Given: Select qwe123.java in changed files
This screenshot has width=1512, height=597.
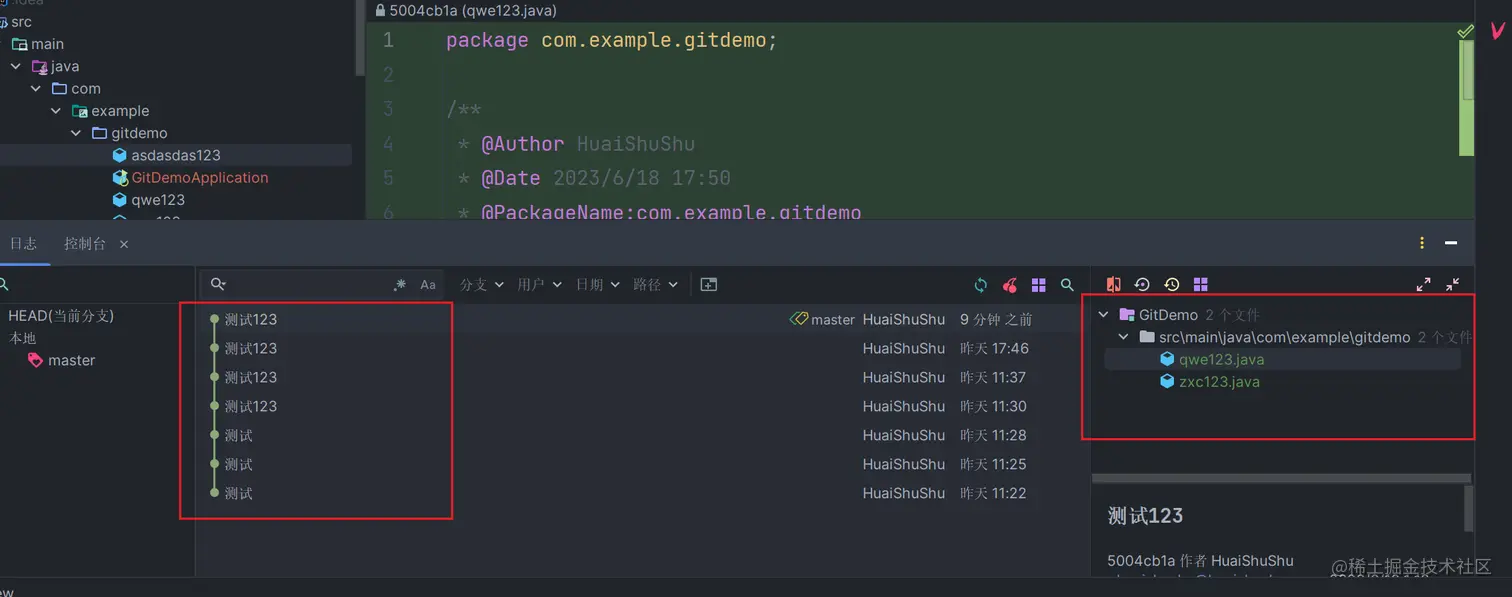Looking at the screenshot, I should 1222,359.
